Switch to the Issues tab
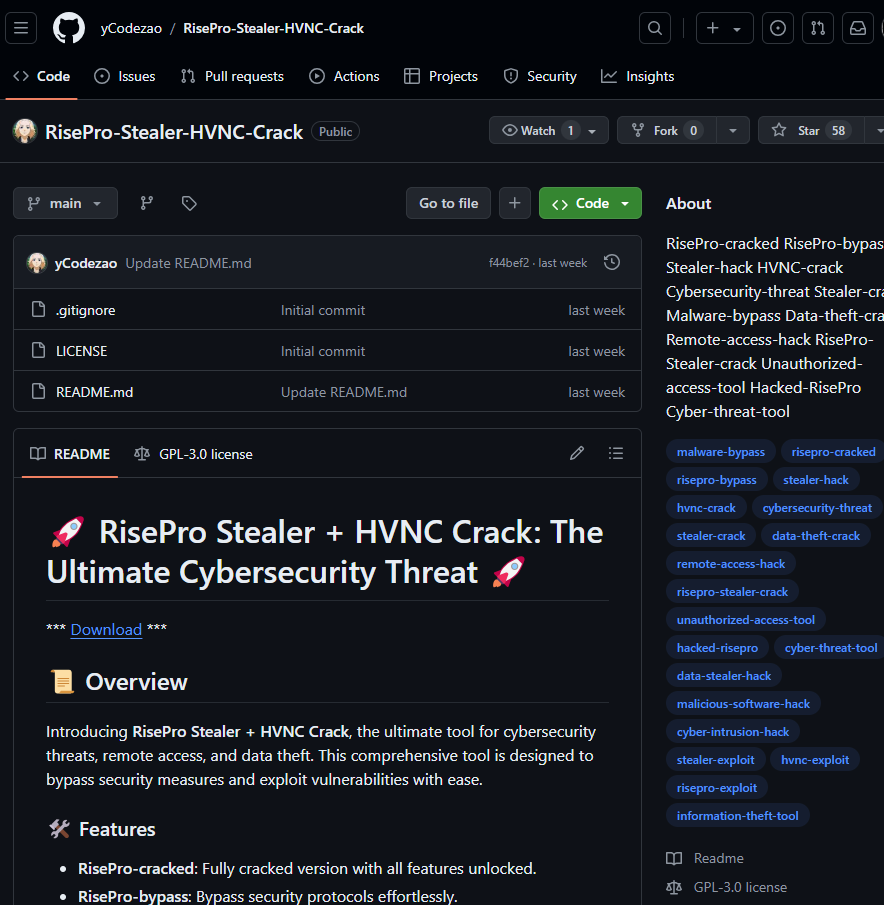Image resolution: width=884 pixels, height=905 pixels. coord(125,76)
